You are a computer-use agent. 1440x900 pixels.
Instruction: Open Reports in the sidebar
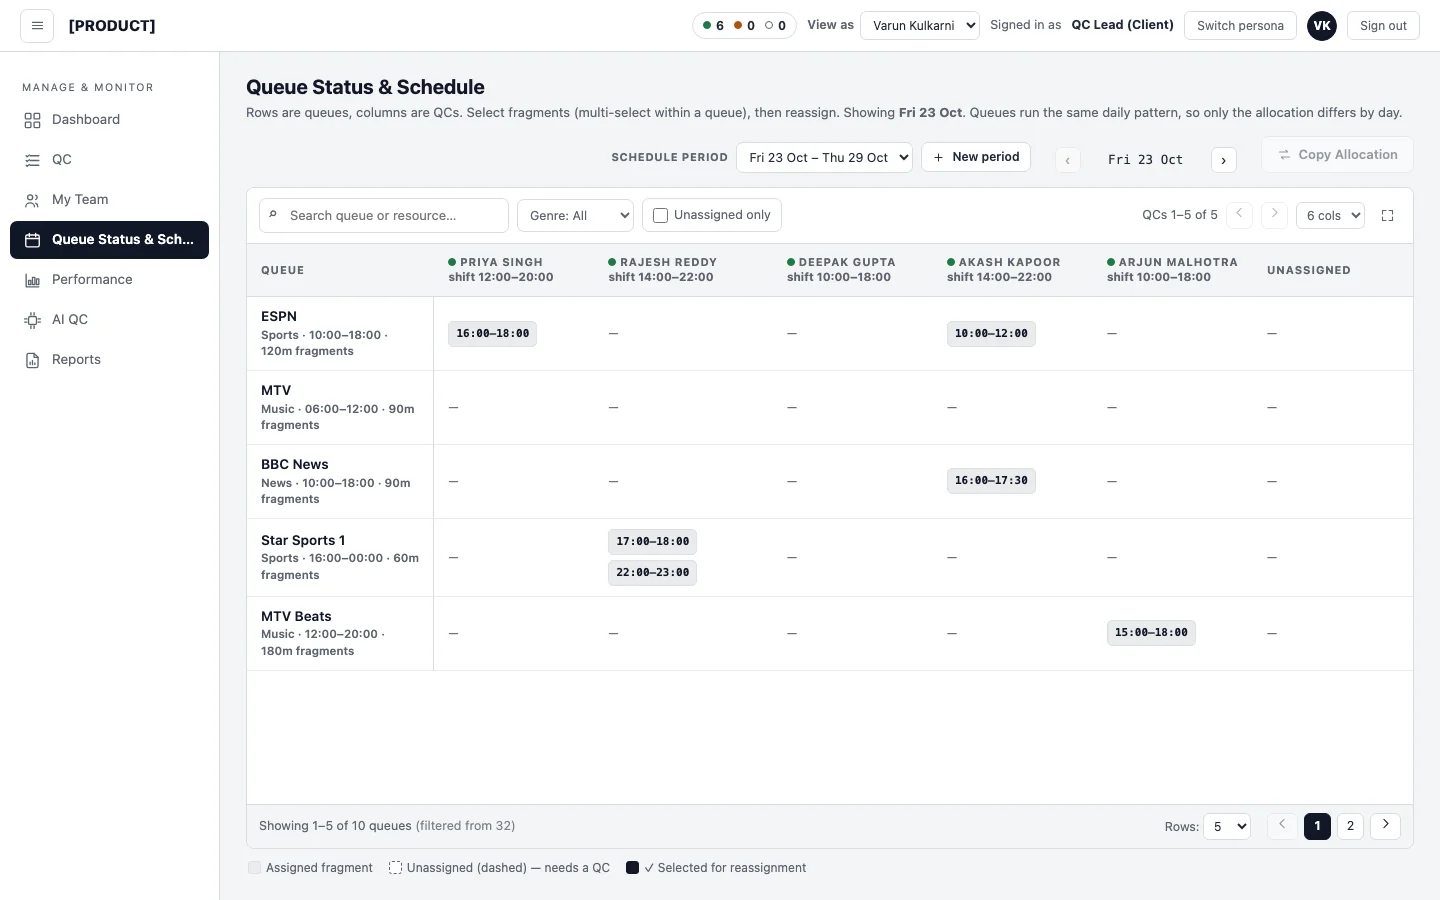click(x=110, y=360)
